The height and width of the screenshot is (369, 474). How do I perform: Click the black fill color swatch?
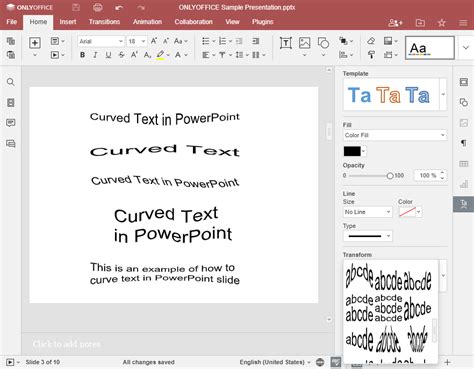click(352, 151)
